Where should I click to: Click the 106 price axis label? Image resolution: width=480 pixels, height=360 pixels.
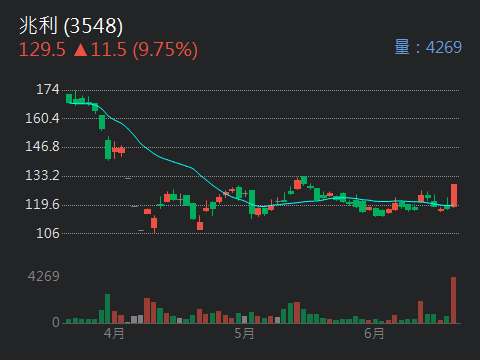[x=48, y=233]
